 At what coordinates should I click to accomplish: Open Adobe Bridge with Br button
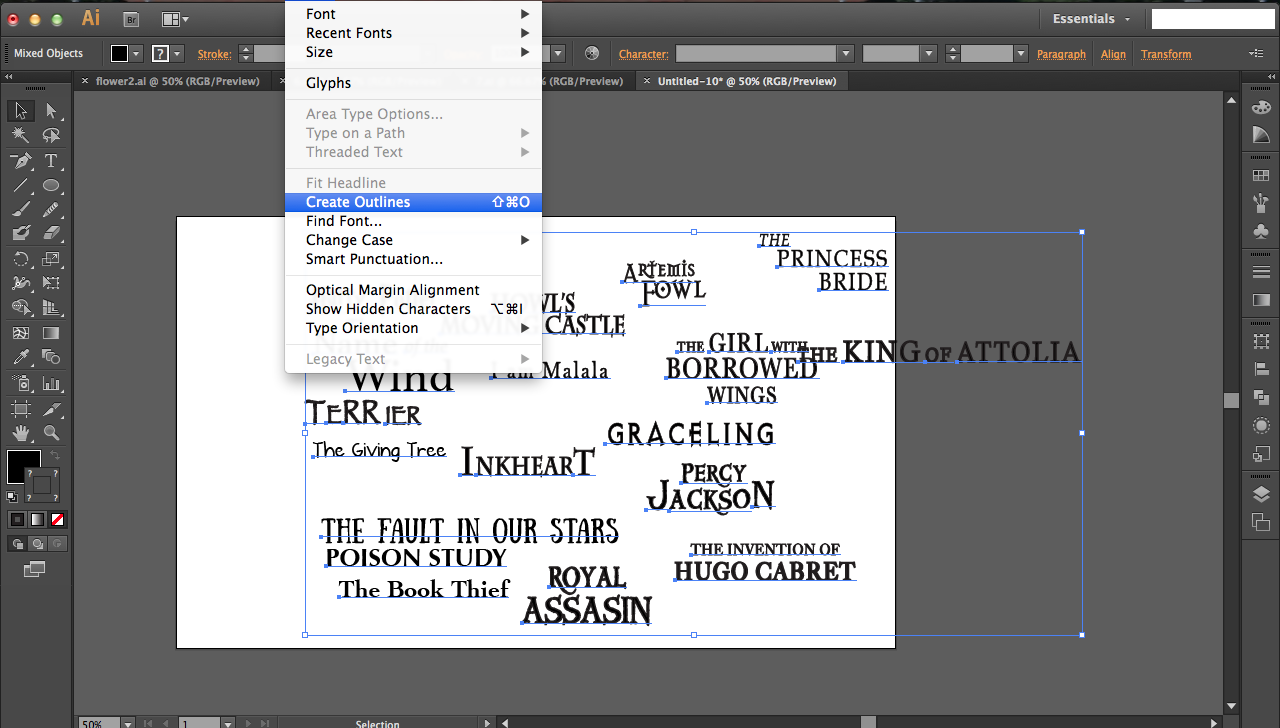pos(131,19)
